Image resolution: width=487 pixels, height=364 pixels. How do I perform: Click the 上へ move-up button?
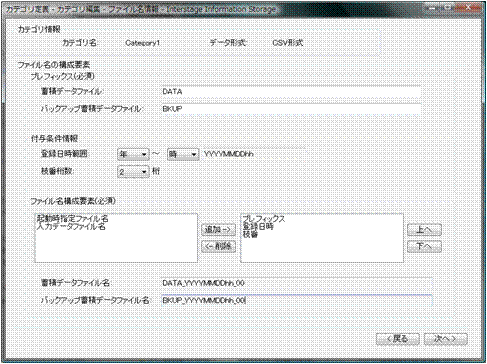coord(424,230)
